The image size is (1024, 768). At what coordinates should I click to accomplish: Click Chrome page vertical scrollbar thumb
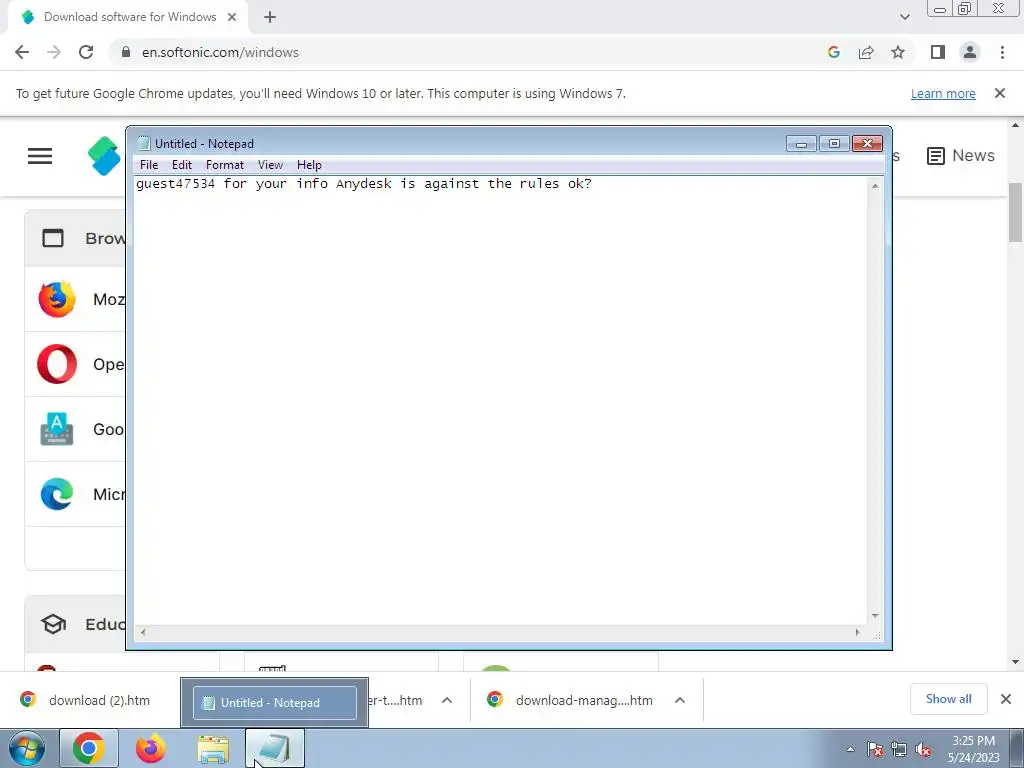[1016, 212]
